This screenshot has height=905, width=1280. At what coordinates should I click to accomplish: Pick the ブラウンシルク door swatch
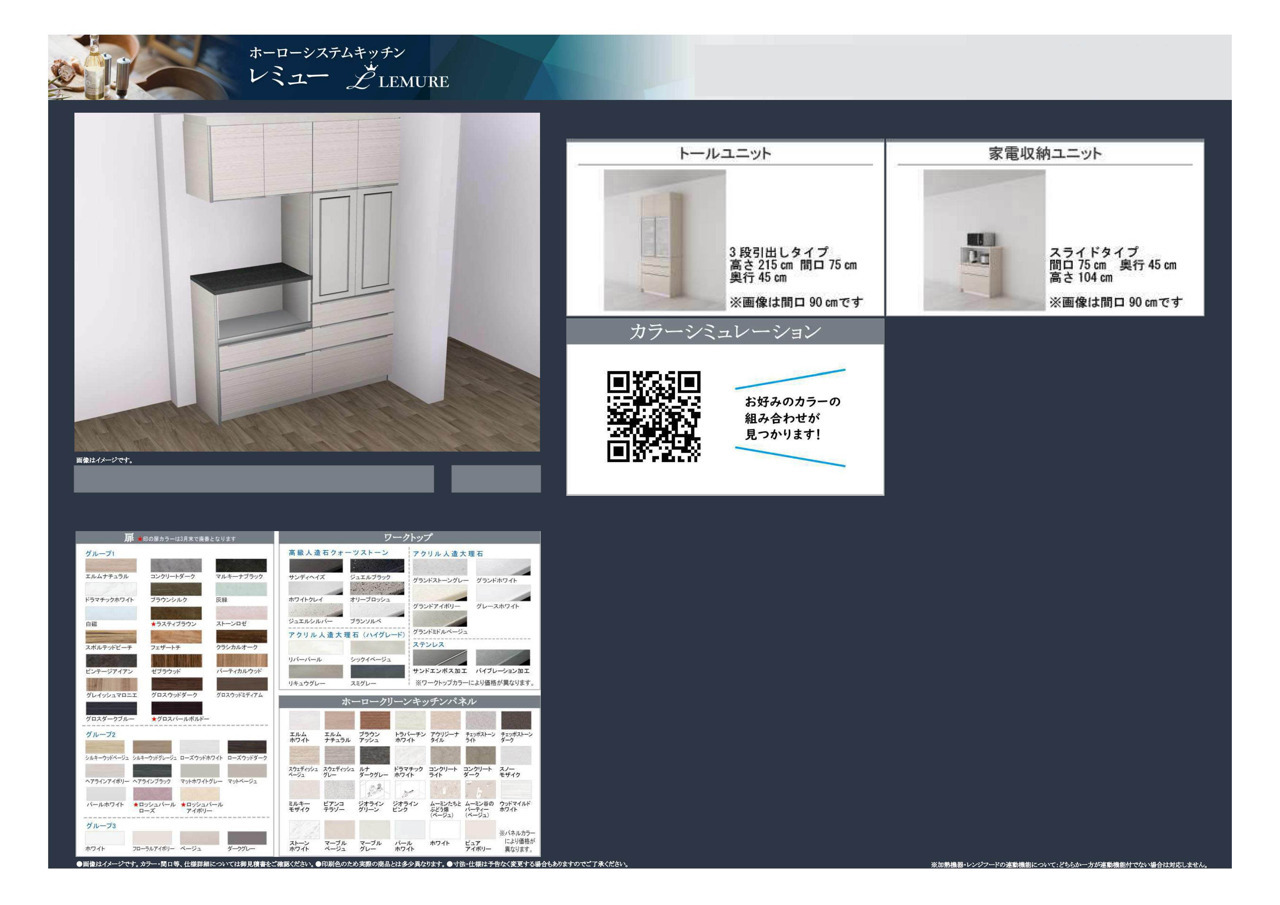coord(176,589)
